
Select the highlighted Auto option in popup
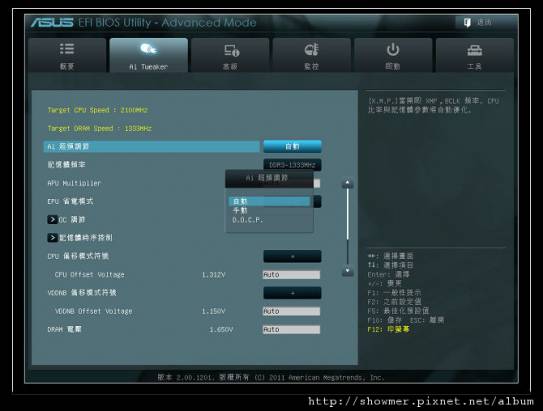point(269,202)
